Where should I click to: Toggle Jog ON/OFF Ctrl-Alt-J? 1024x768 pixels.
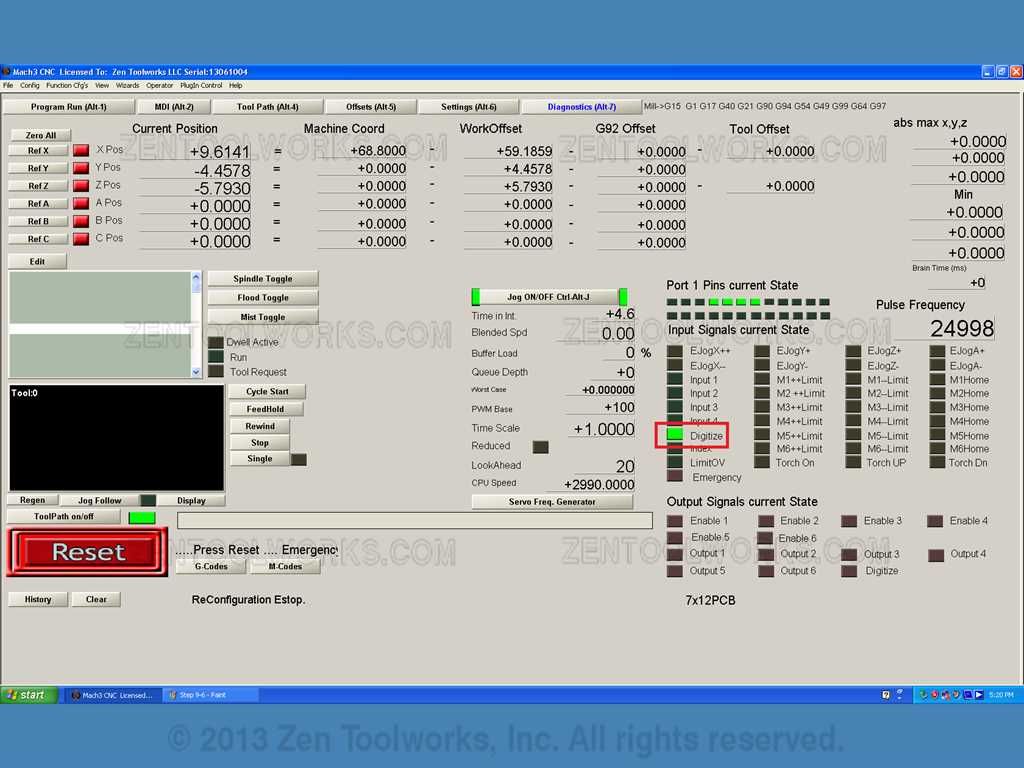[x=549, y=297]
